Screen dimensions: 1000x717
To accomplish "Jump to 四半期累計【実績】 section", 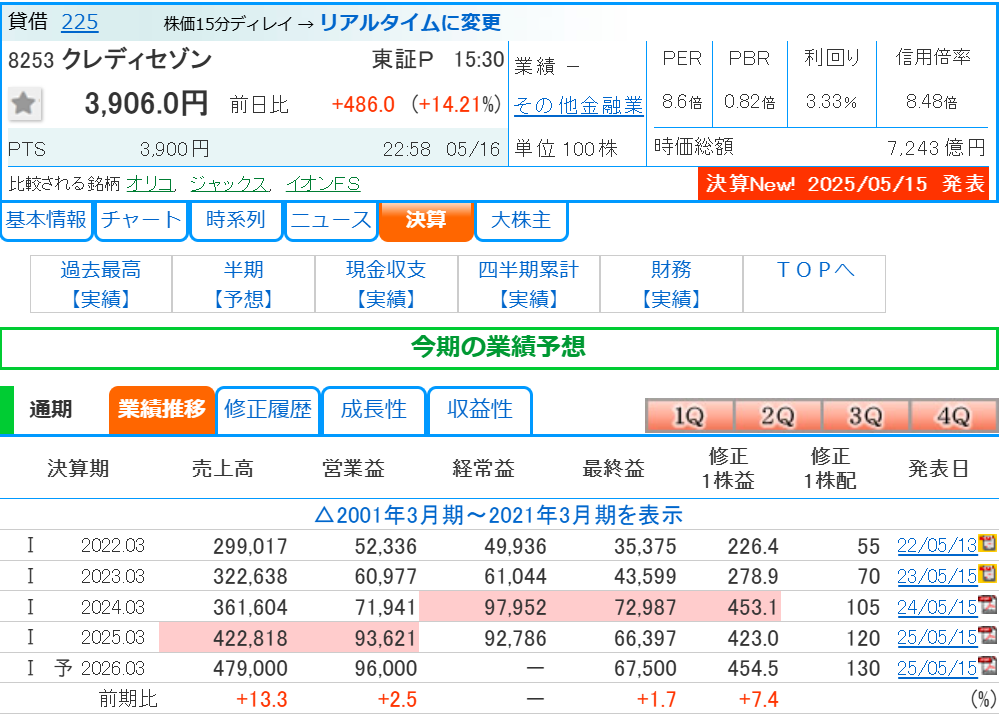I will [x=529, y=284].
